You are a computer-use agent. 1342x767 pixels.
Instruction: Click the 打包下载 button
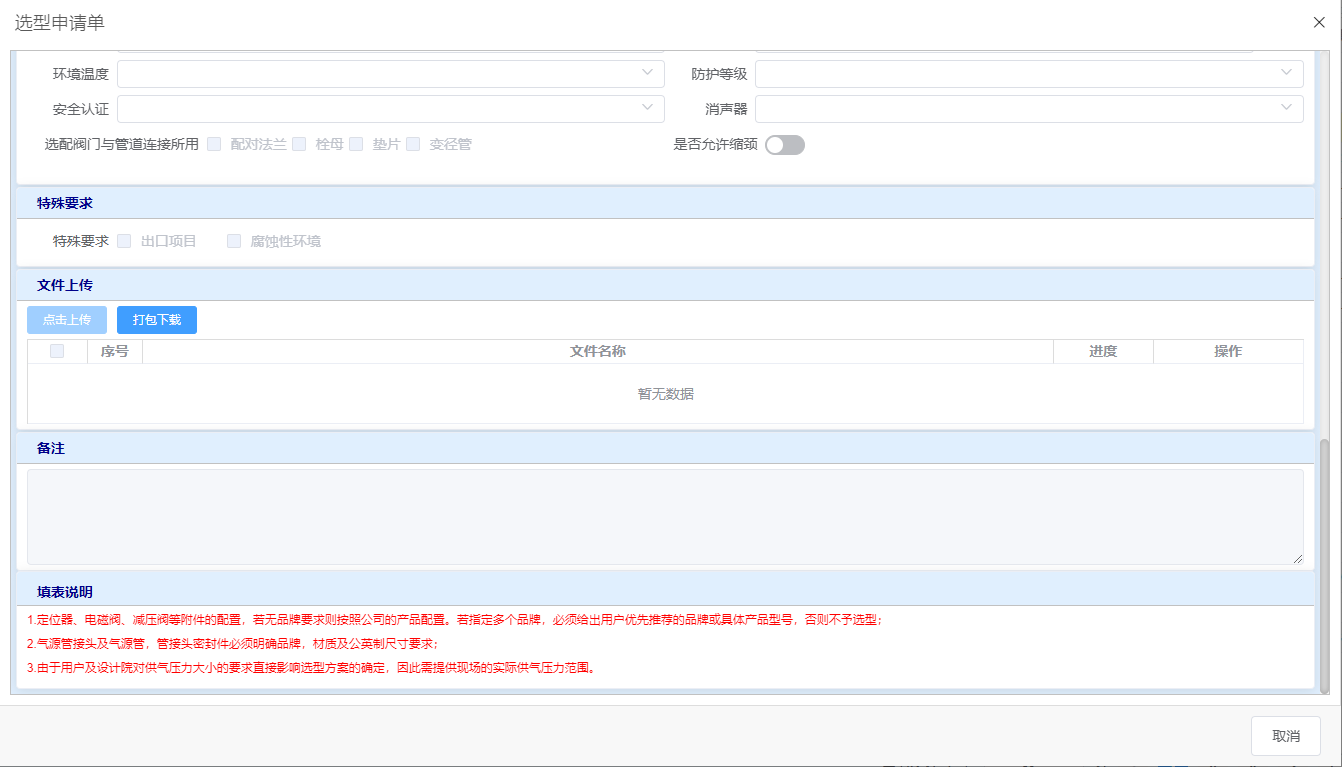157,320
